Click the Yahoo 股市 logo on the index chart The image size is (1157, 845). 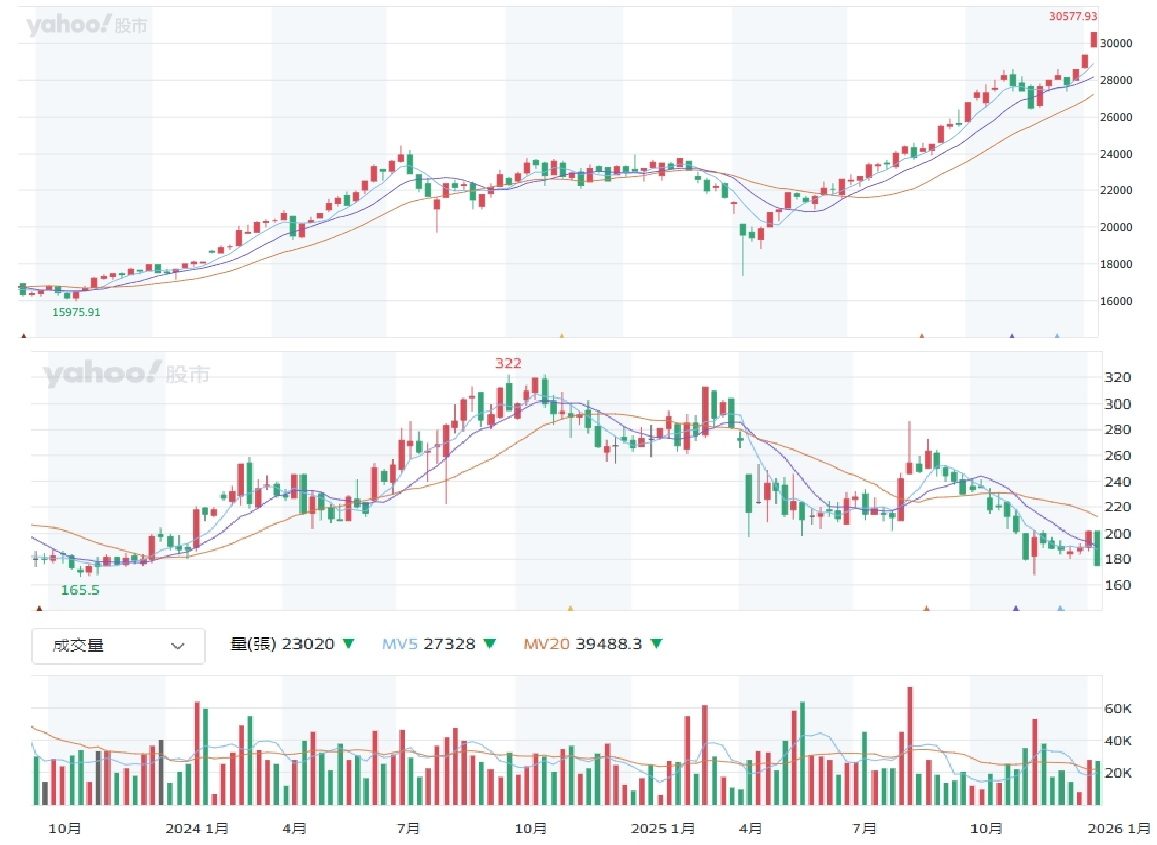[x=86, y=26]
